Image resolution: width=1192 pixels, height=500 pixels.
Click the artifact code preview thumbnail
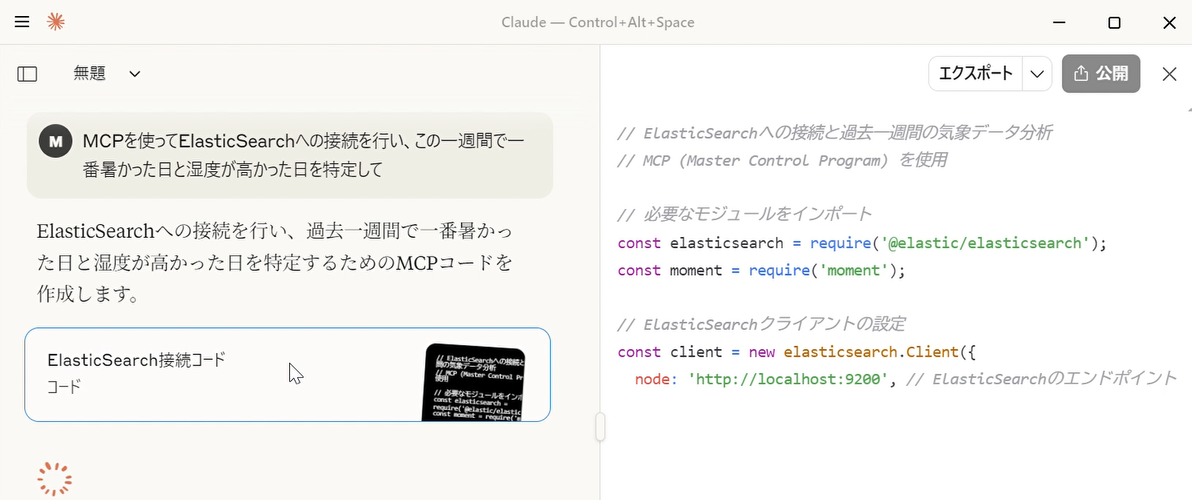(x=474, y=382)
